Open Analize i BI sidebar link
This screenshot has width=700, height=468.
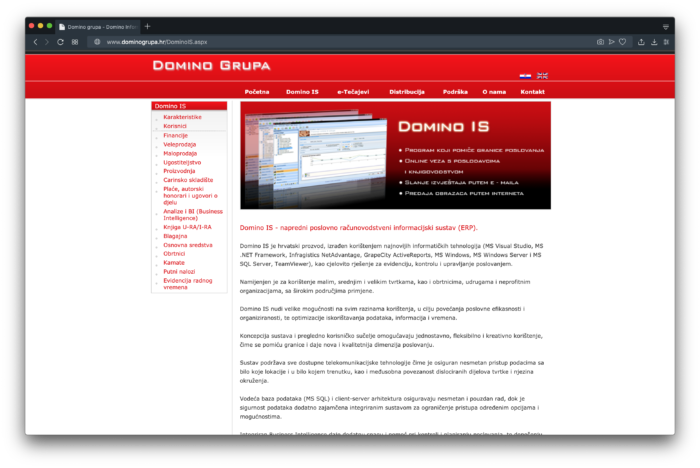pos(193,215)
